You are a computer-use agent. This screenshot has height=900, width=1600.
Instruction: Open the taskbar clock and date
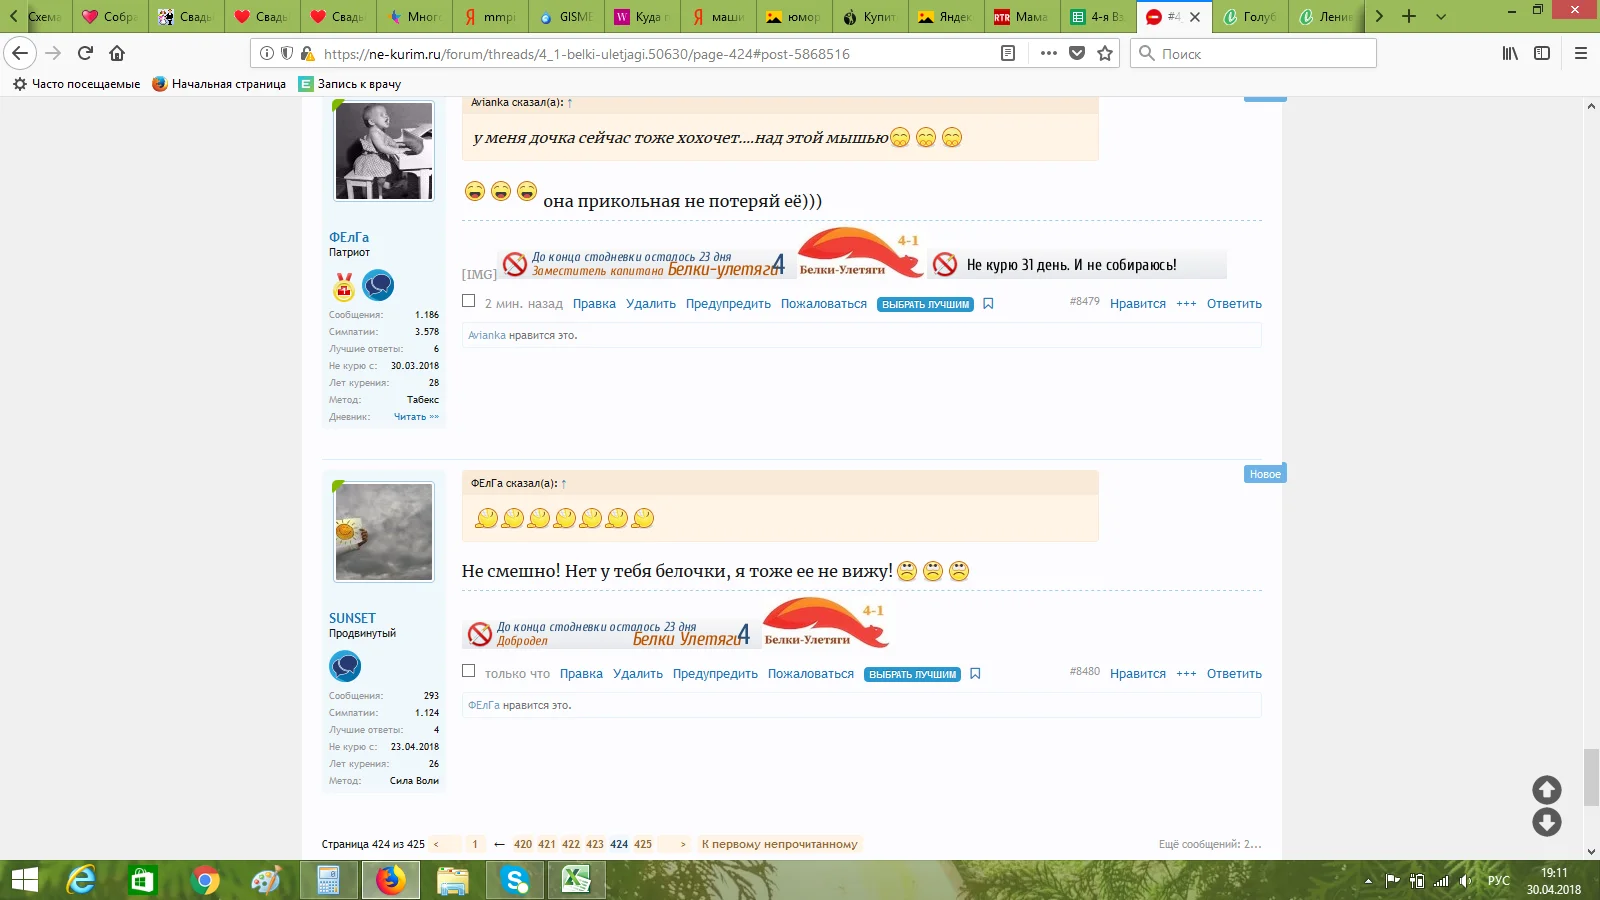point(1554,881)
